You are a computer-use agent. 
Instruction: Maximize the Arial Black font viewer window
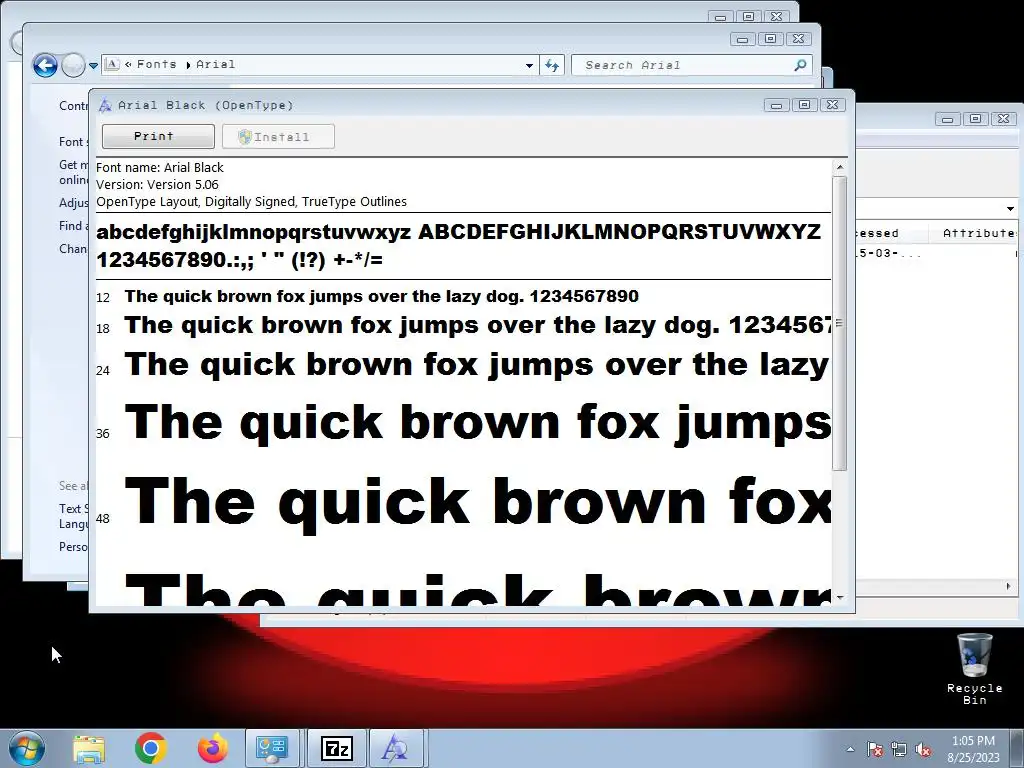coord(805,105)
